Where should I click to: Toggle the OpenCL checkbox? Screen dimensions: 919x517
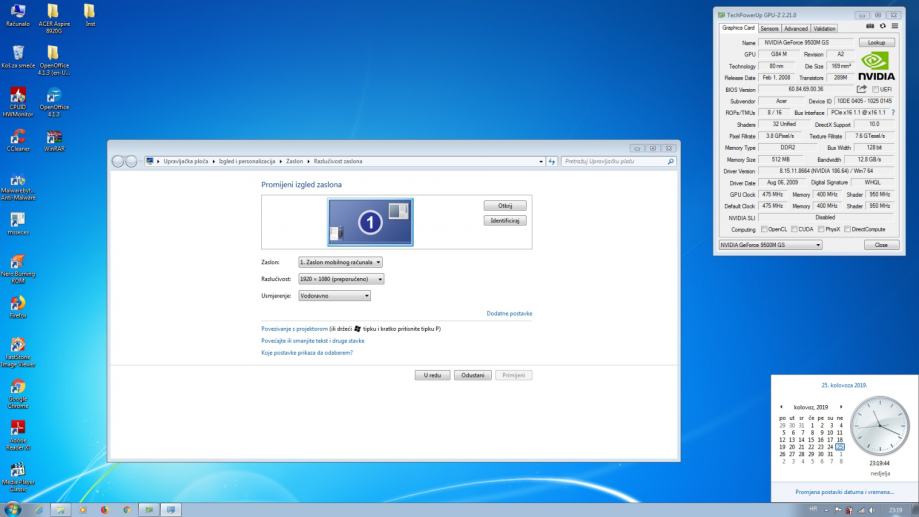tap(763, 229)
